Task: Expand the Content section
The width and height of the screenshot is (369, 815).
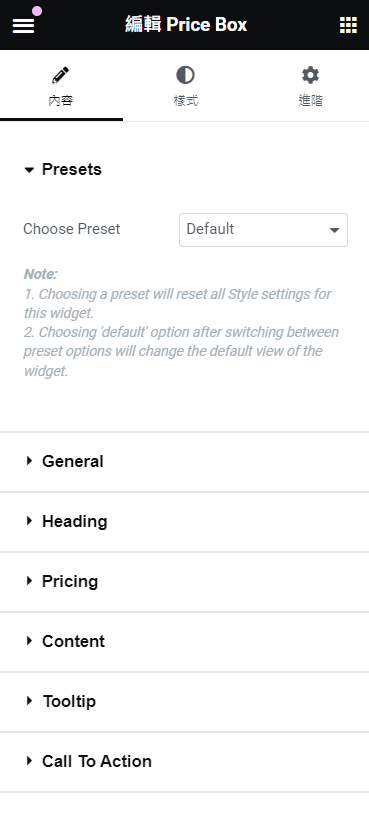Action: (x=184, y=641)
